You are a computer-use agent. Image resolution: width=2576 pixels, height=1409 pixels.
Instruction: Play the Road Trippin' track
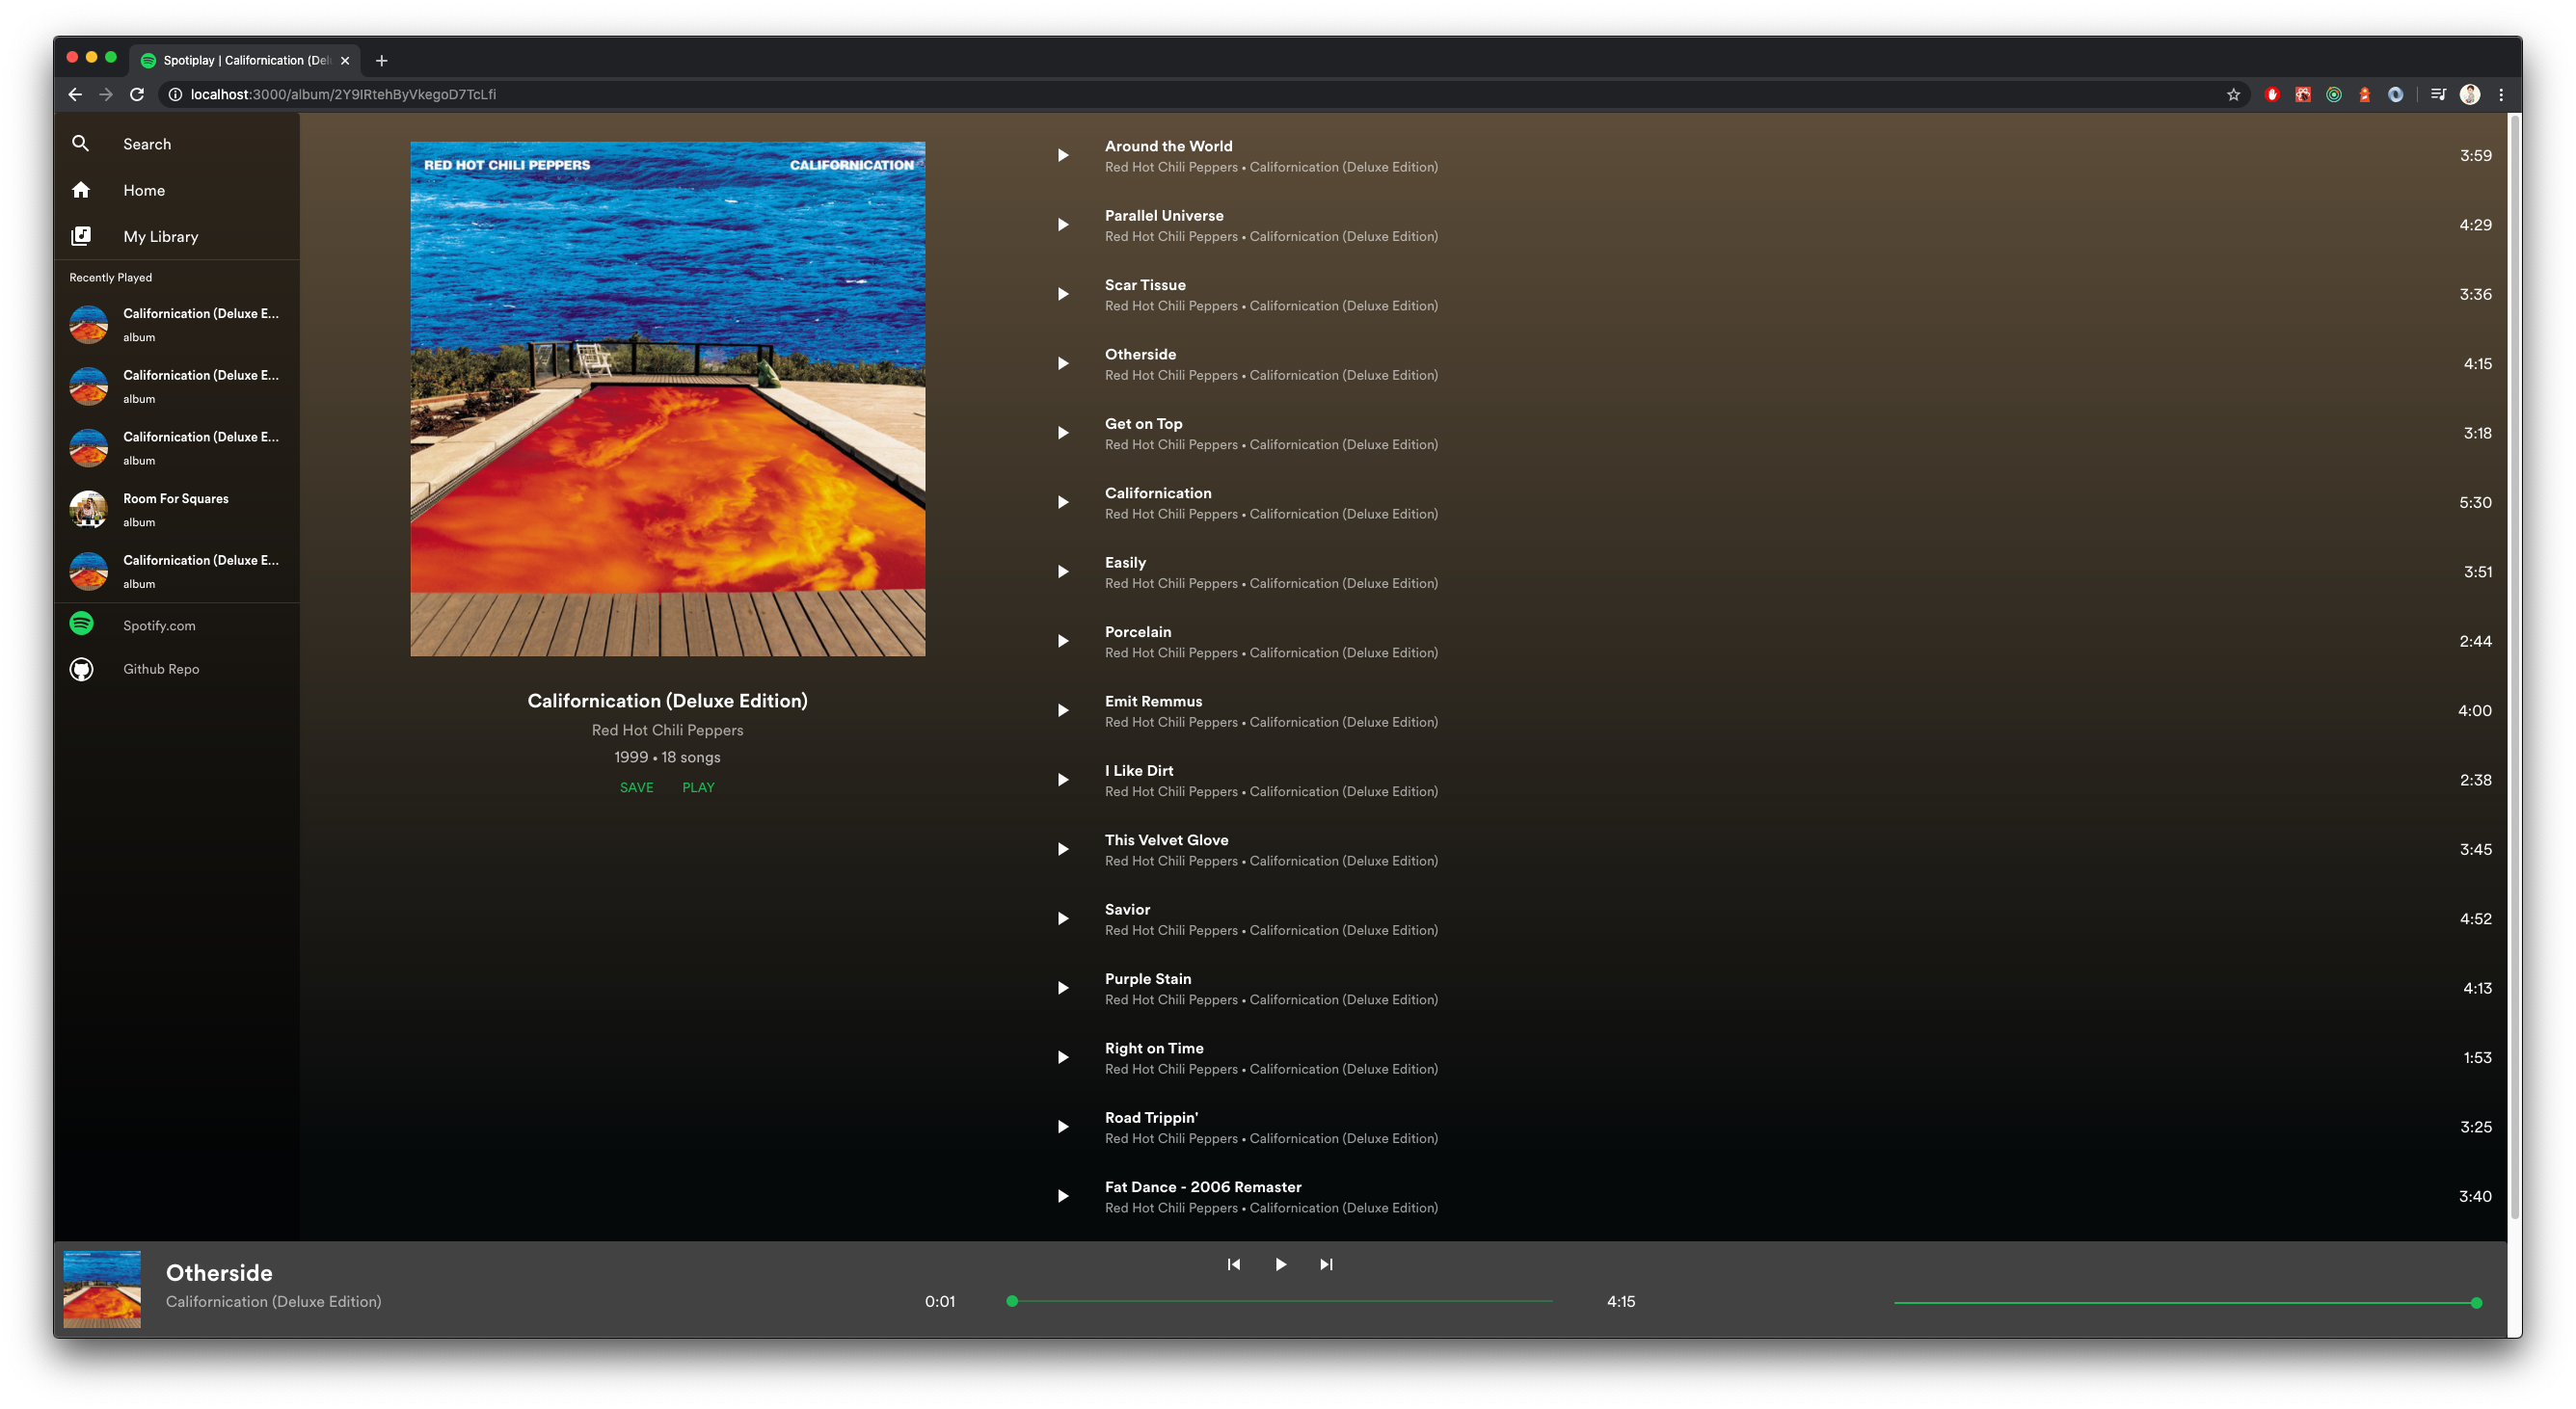click(1063, 1127)
